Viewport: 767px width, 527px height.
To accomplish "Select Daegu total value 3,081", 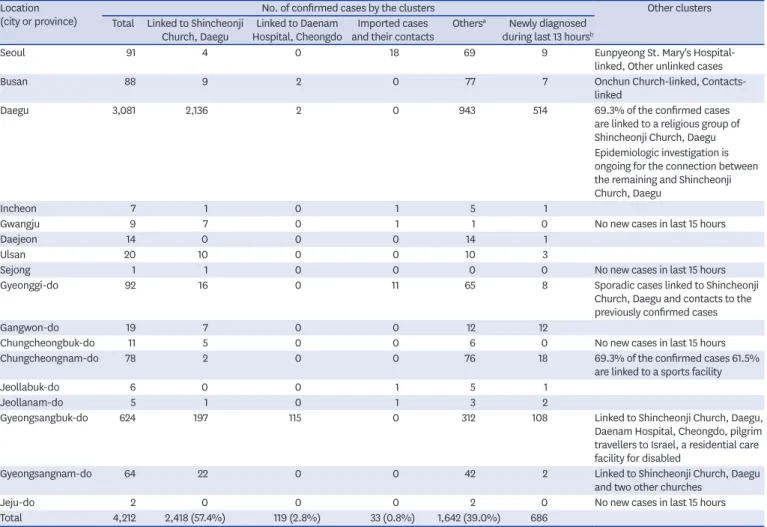I will [x=124, y=110].
